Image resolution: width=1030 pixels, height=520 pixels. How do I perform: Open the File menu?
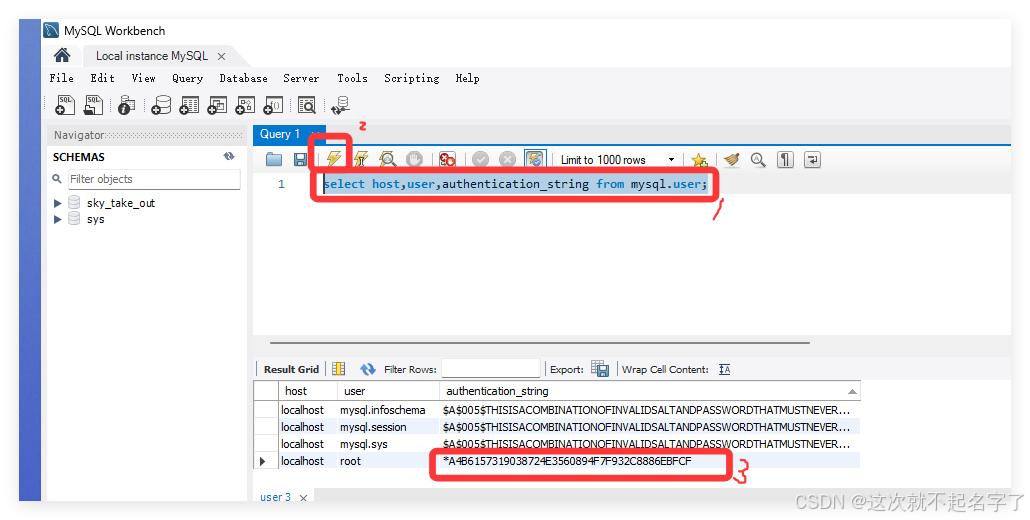[62, 78]
